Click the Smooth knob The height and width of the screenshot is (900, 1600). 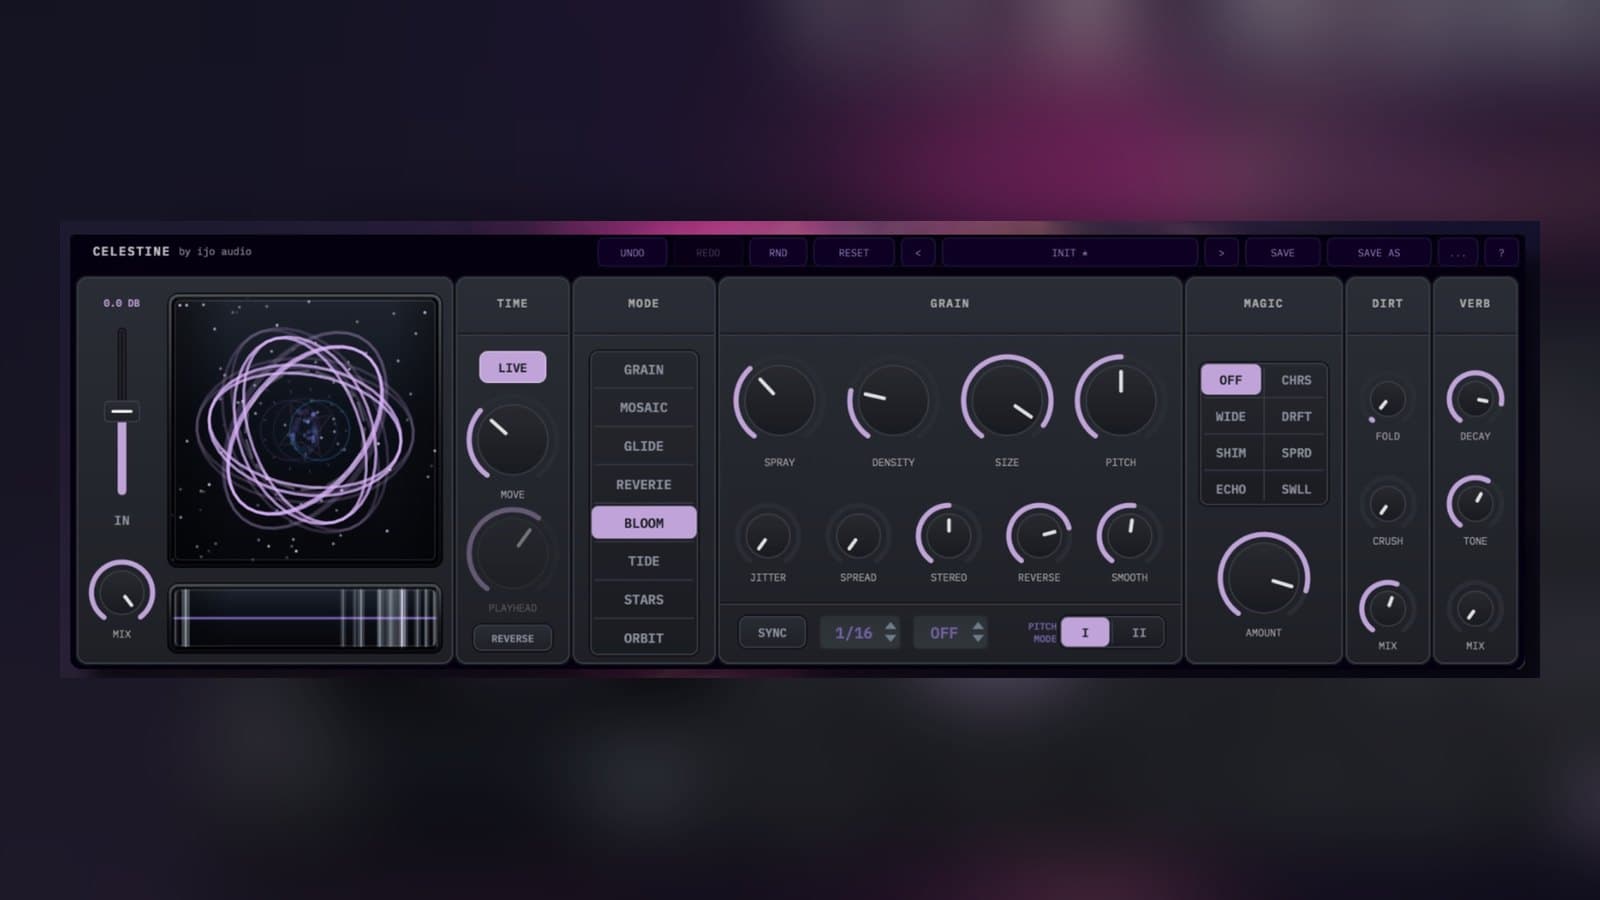tap(1129, 536)
